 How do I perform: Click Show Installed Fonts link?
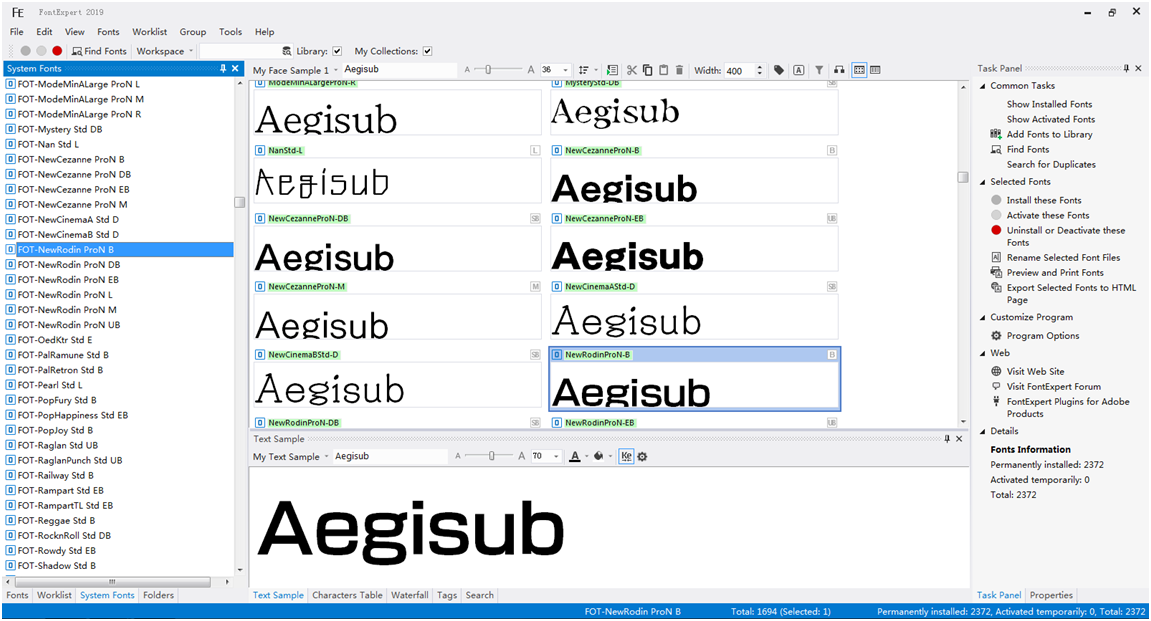pos(1050,104)
